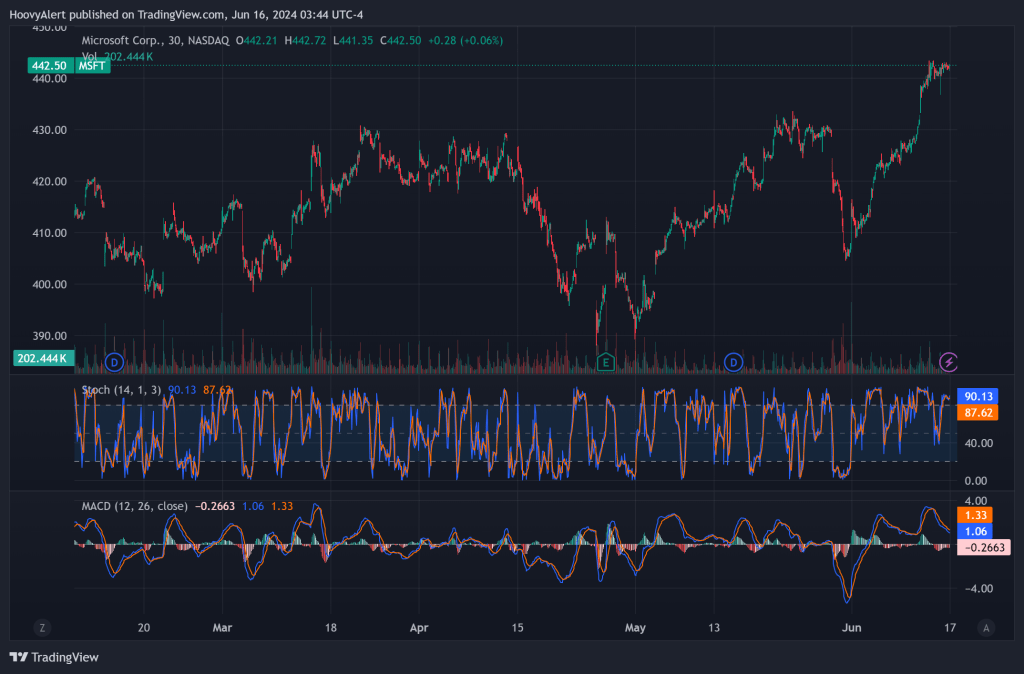Click the green MSFT symbol tag

[x=92, y=66]
